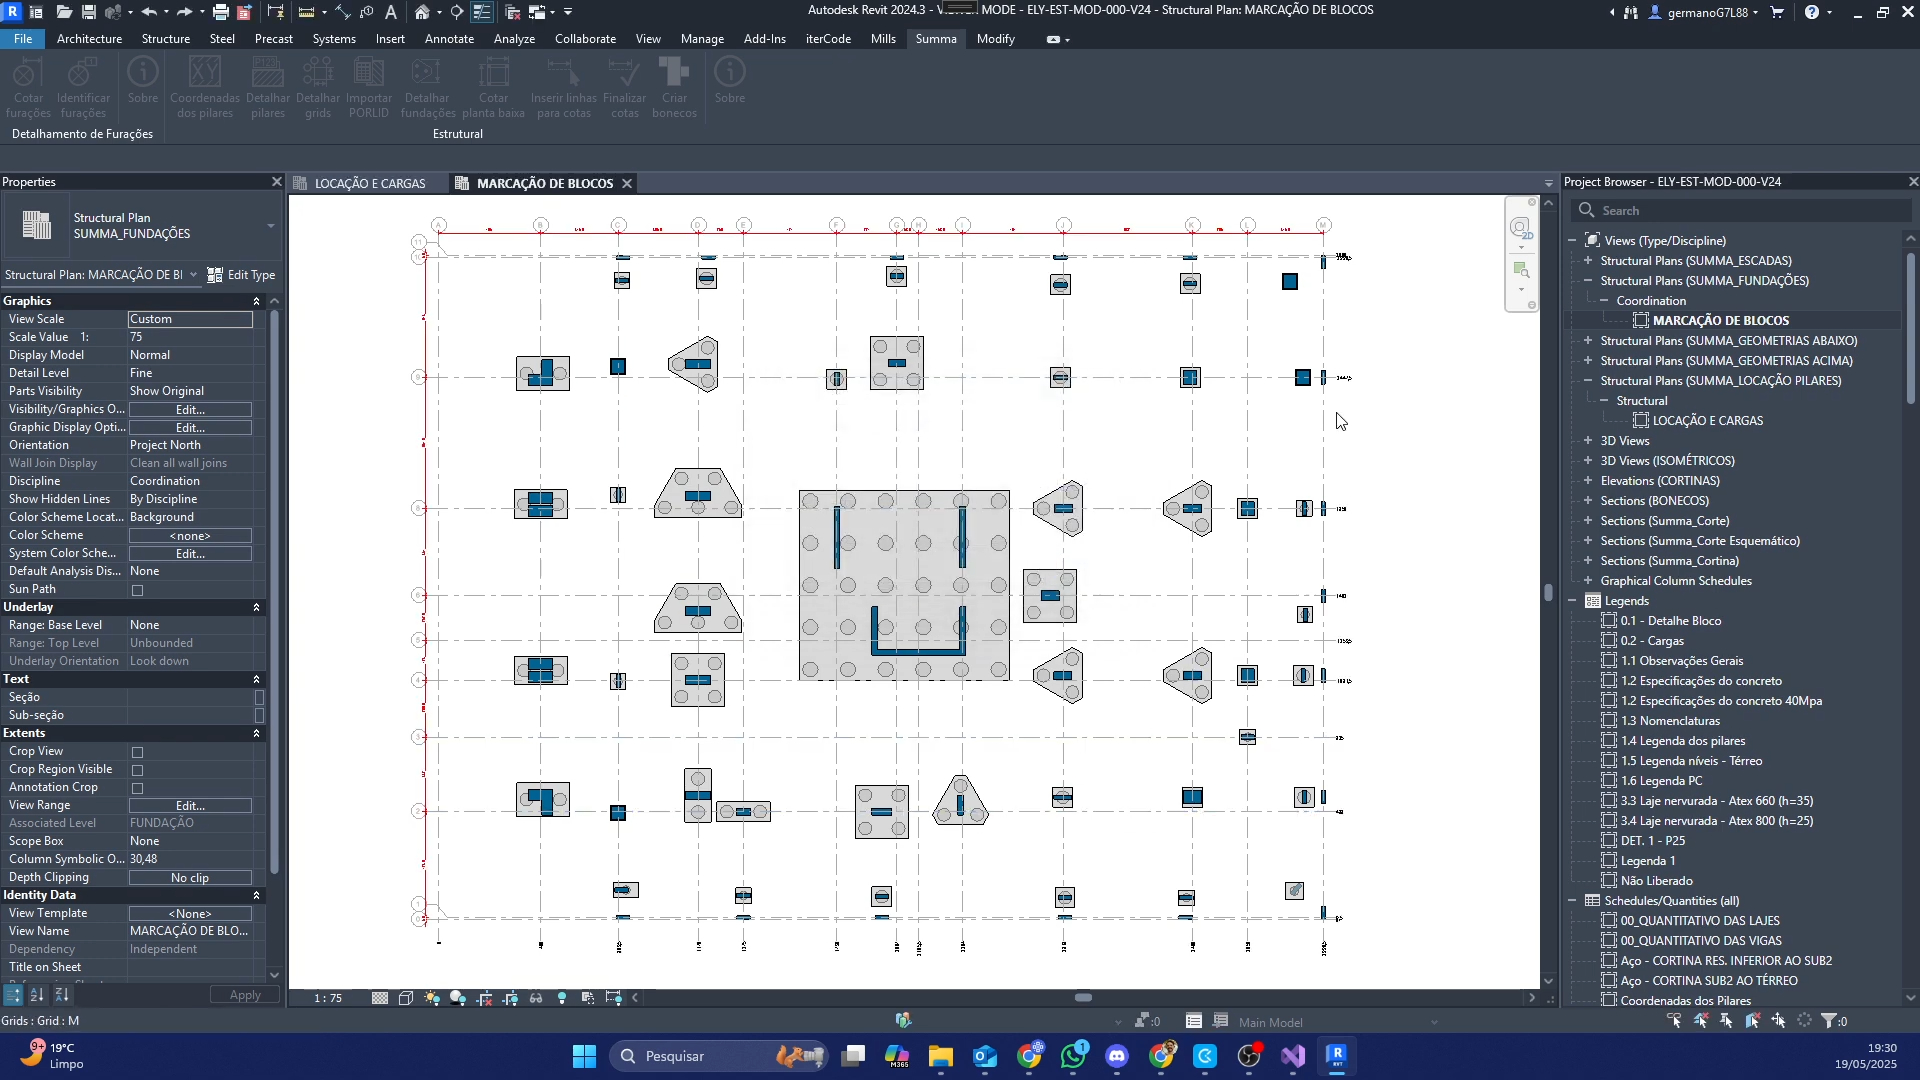The width and height of the screenshot is (1920, 1080).
Task: Click Temporary Hide/Isolate glasses icon
Action: pos(536,998)
